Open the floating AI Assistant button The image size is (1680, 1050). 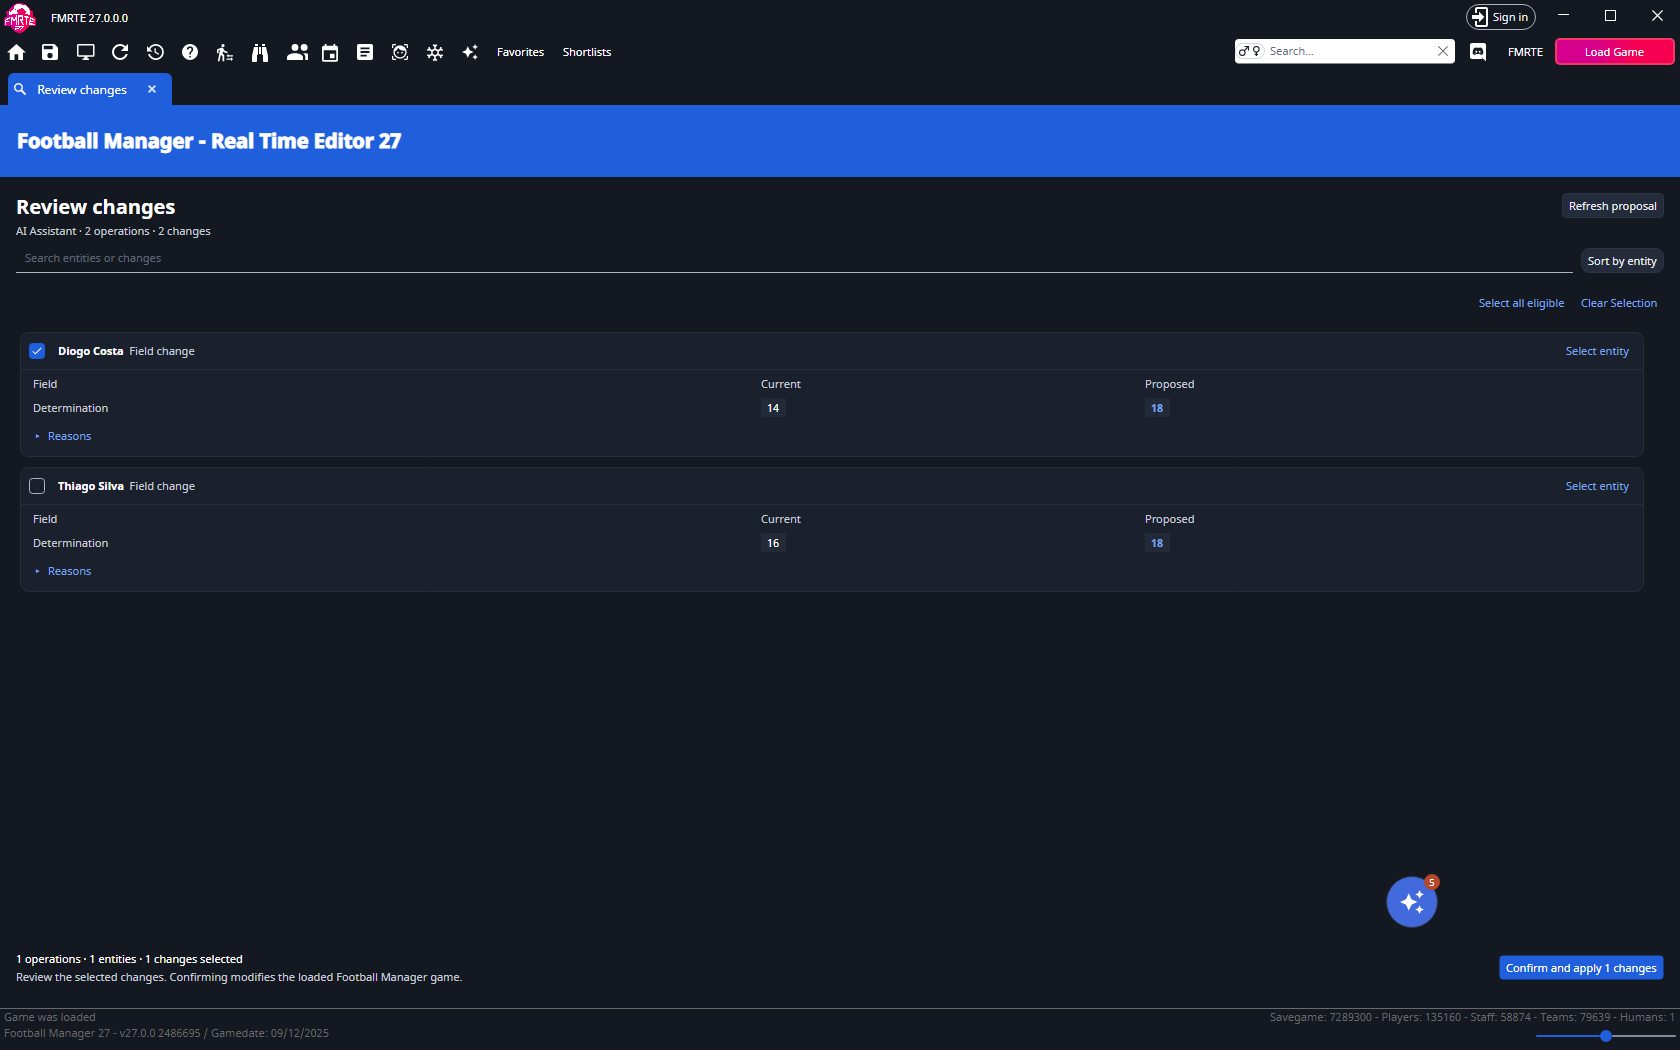[1412, 902]
